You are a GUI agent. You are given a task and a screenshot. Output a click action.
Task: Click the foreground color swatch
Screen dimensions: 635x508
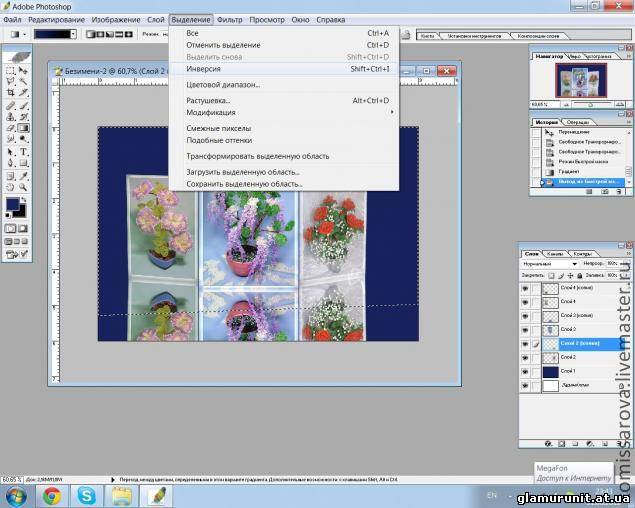[x=12, y=204]
